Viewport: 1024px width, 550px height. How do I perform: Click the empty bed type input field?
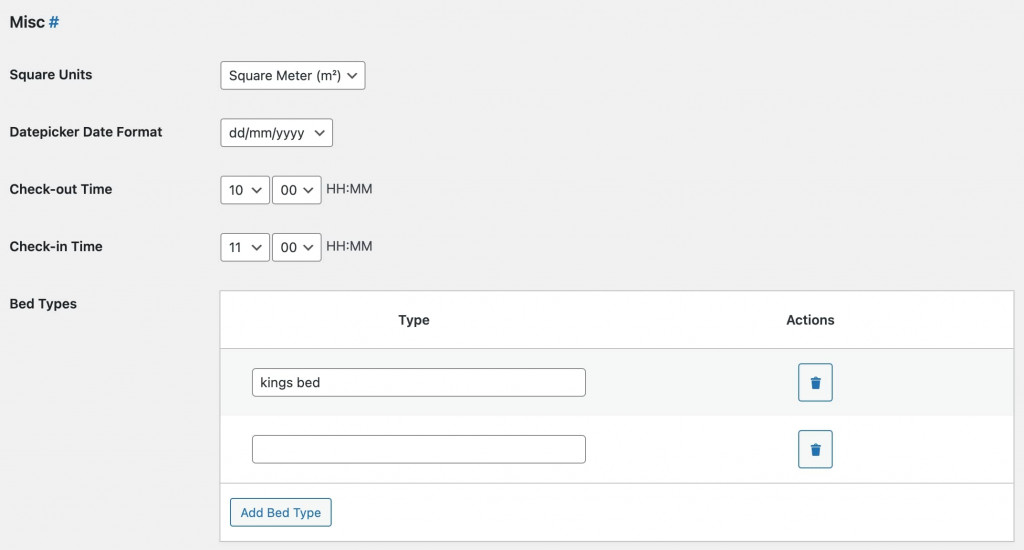pos(418,450)
